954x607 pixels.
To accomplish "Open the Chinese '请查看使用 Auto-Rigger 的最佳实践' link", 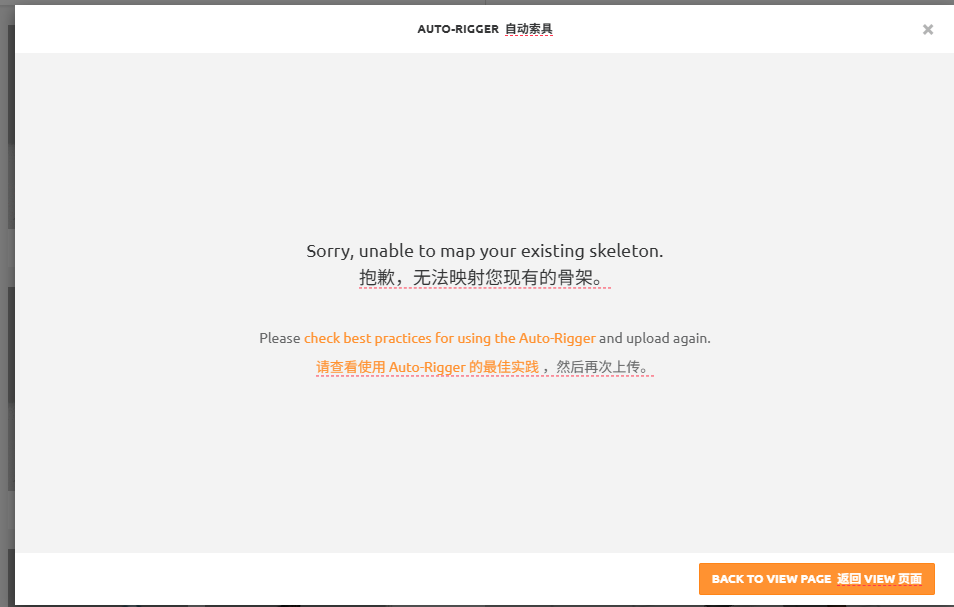I will 427,367.
